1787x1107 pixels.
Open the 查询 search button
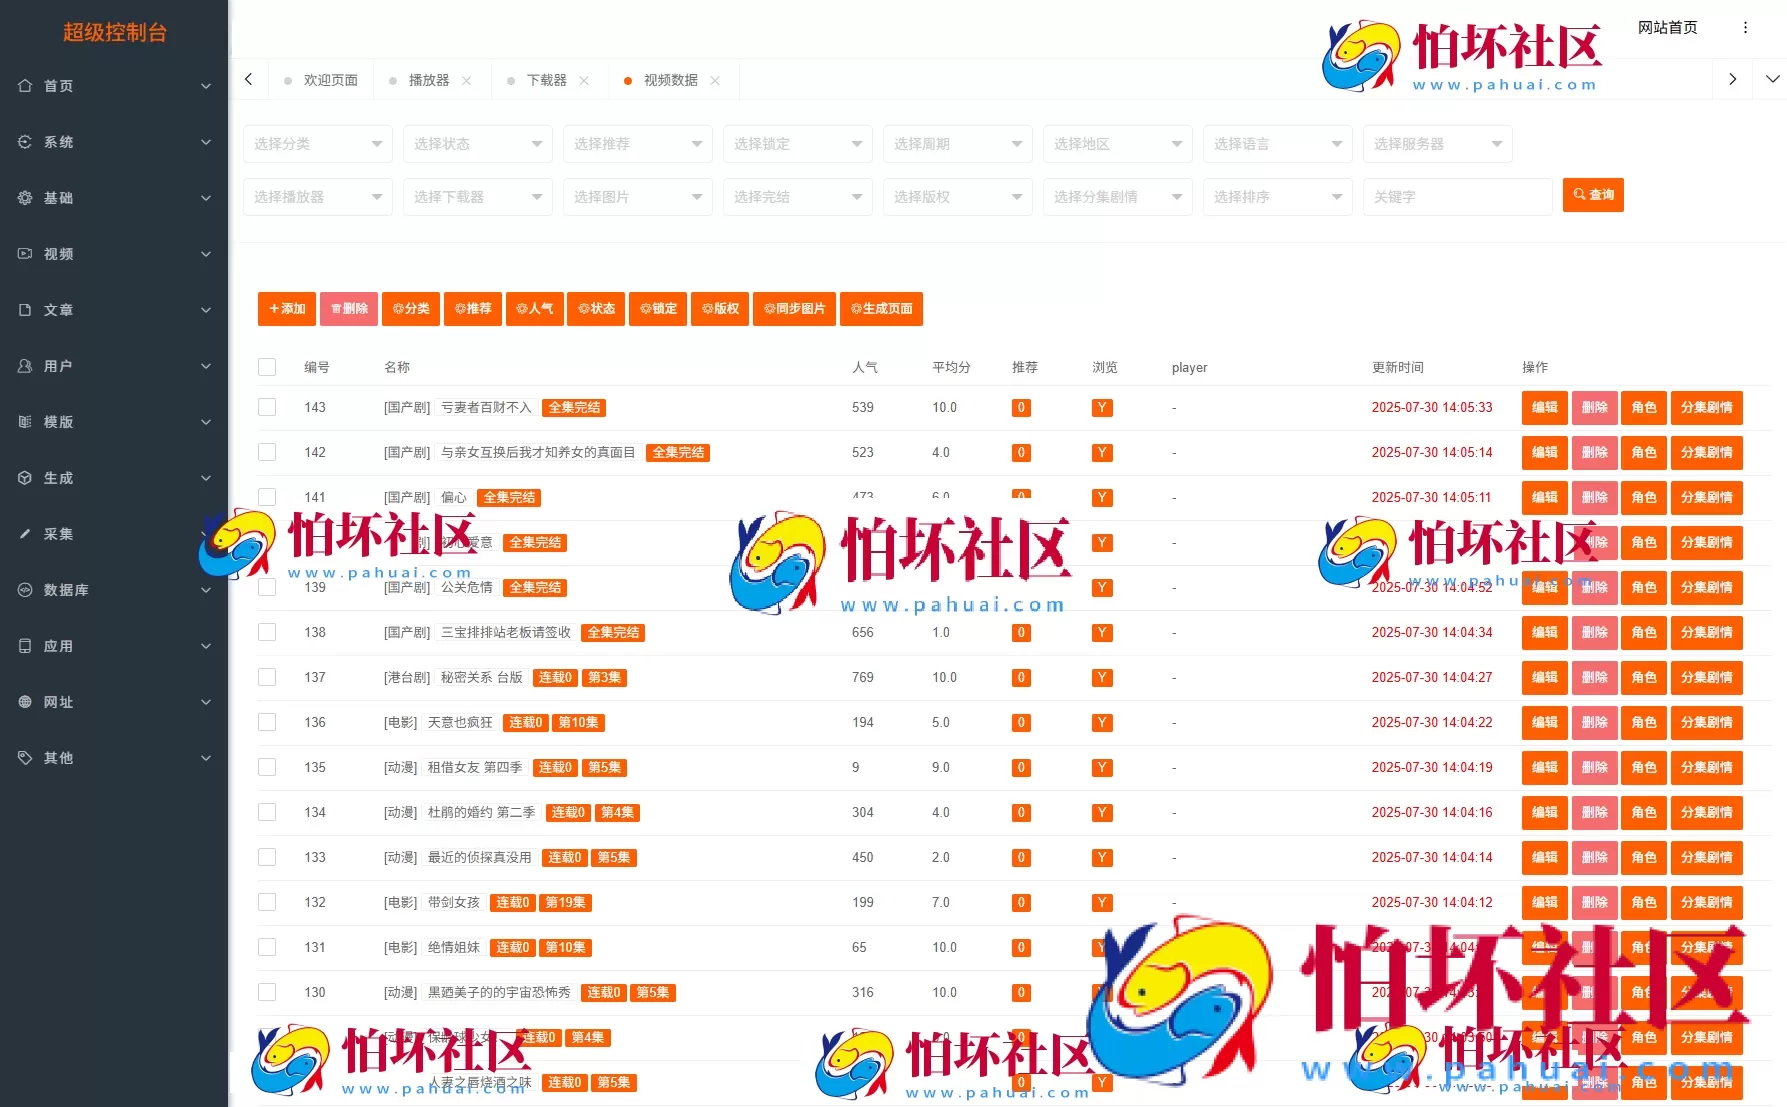click(x=1592, y=195)
